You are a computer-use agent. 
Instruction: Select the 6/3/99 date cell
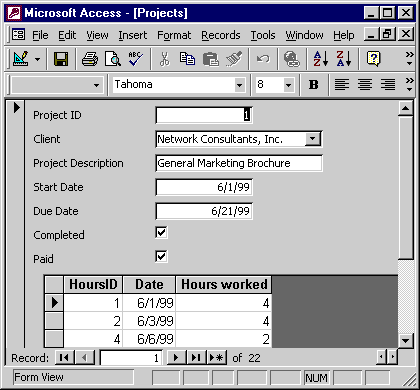coord(149,321)
